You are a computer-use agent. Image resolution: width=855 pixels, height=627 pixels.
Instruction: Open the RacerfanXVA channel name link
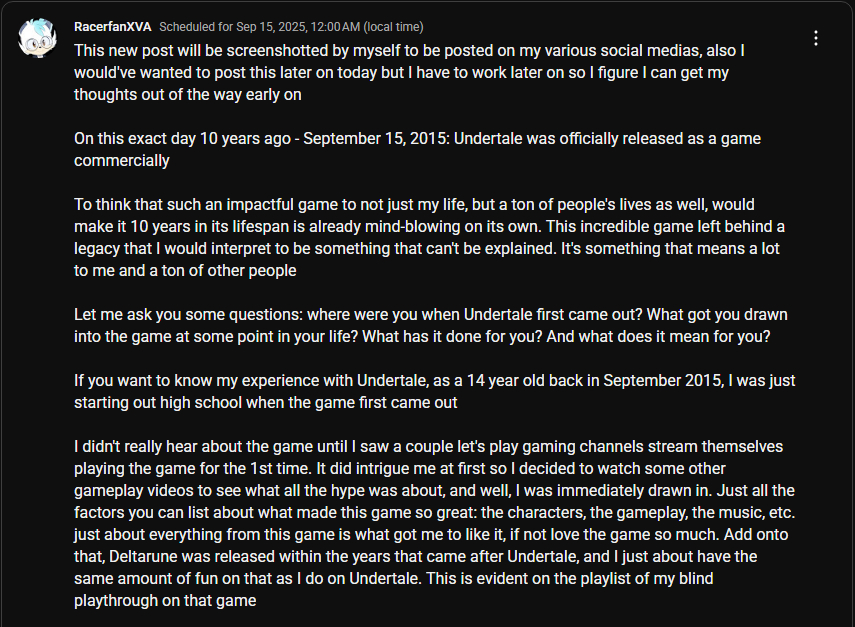tap(112, 26)
